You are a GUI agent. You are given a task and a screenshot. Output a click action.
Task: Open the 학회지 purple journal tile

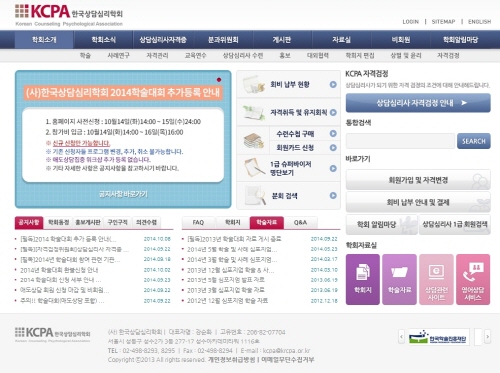(363, 279)
